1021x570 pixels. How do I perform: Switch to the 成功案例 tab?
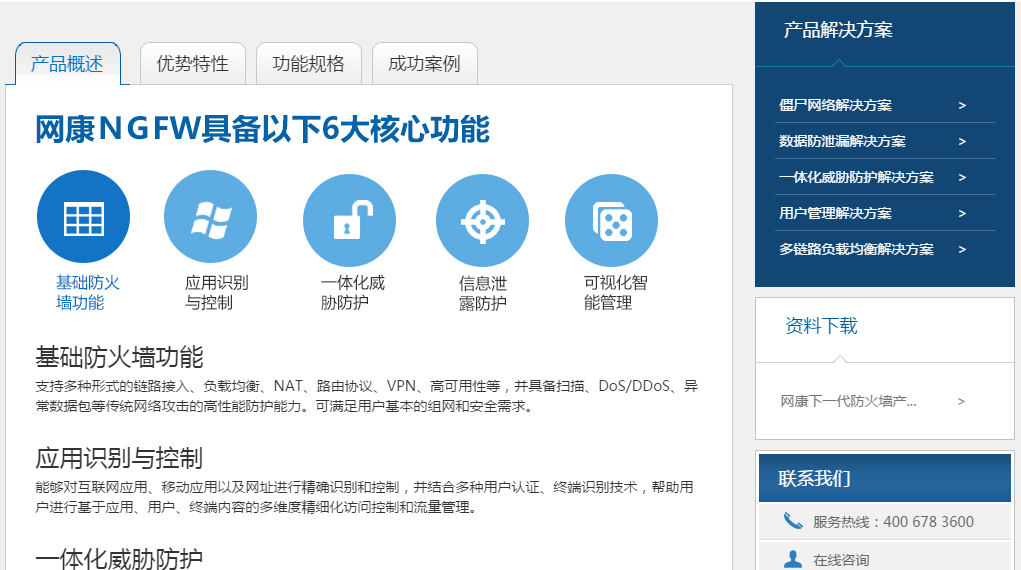pyautogui.click(x=425, y=64)
